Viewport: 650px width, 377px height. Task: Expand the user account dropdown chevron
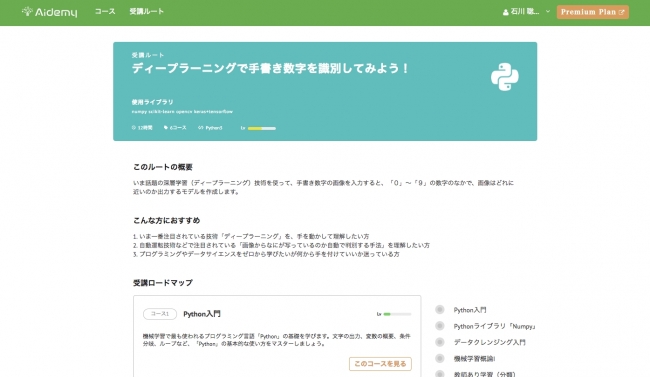(548, 12)
